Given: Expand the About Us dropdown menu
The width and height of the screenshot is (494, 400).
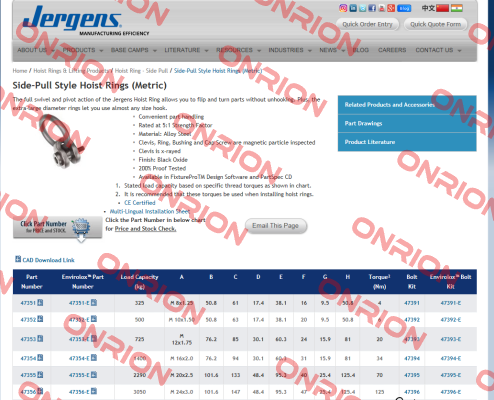Looking at the screenshot, I should tap(36, 50).
